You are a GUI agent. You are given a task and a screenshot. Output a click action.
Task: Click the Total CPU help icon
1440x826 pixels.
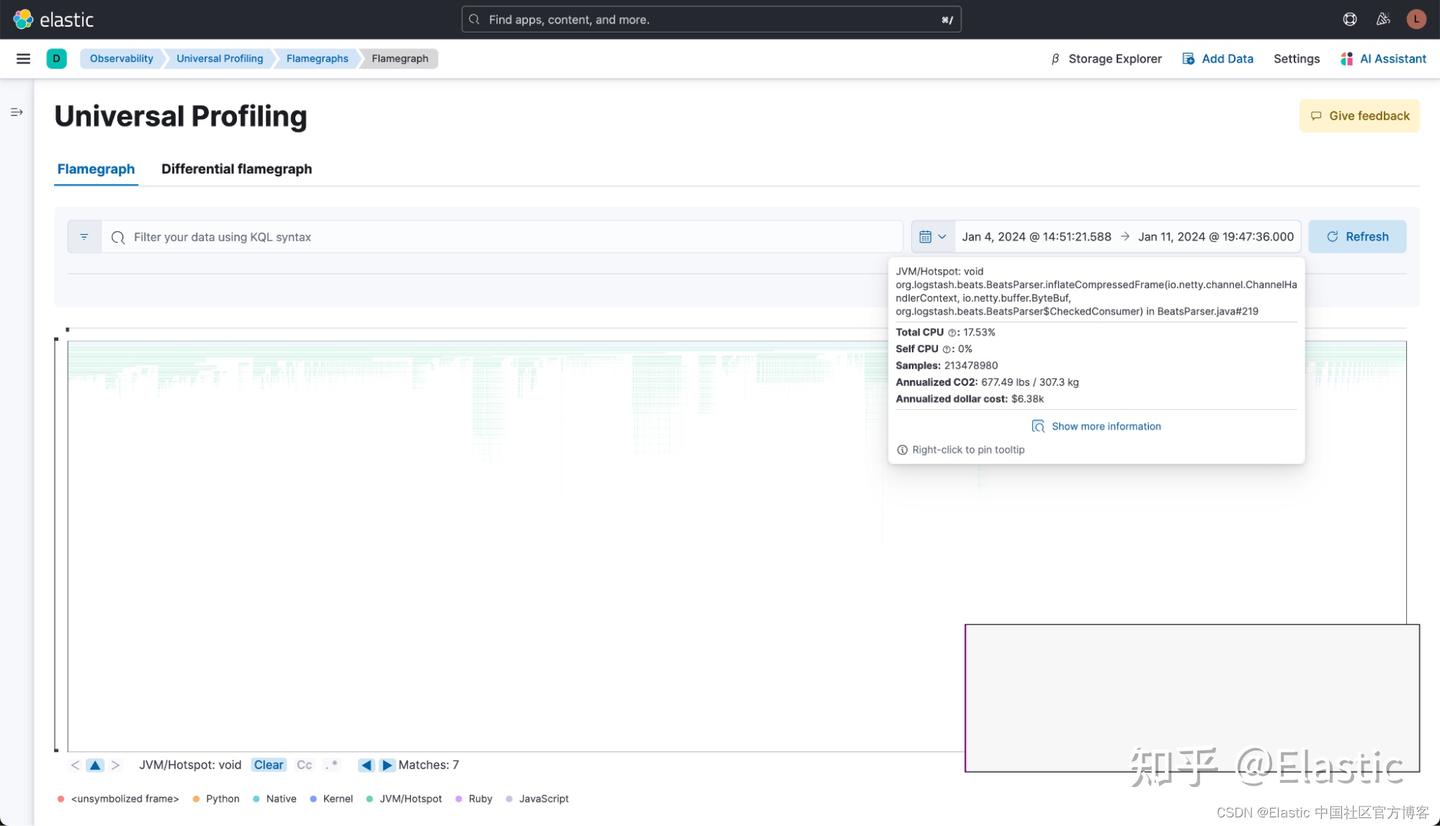[953, 333]
